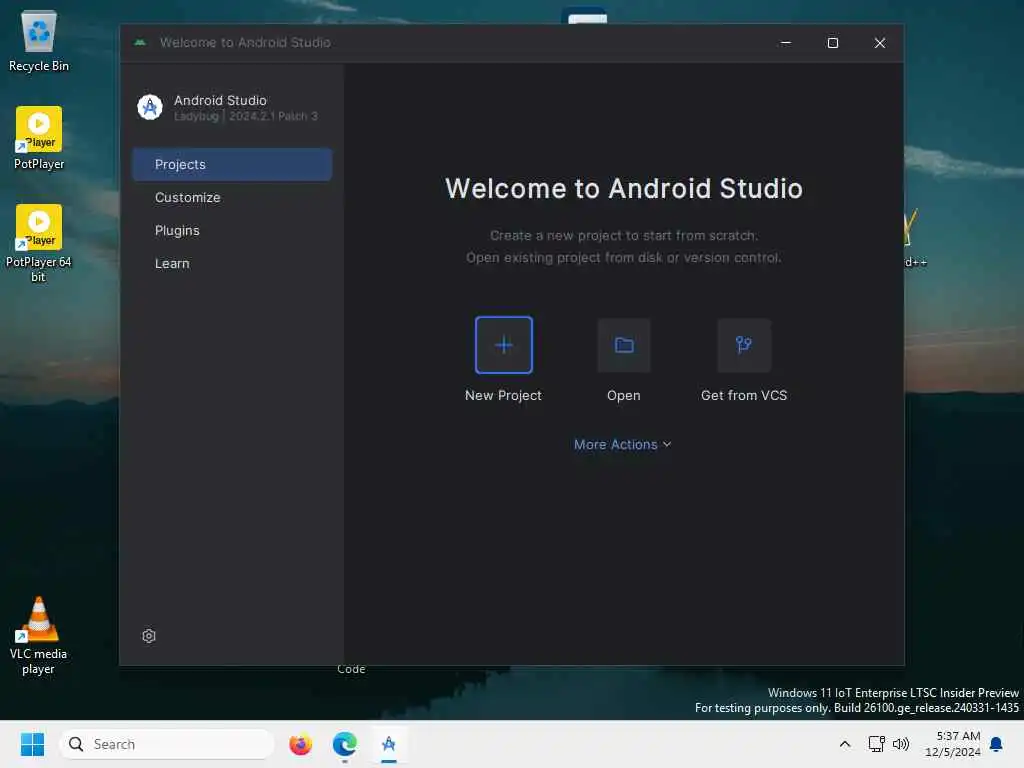The image size is (1024, 768).
Task: Go to the Learn tab
Action: pyautogui.click(x=232, y=263)
